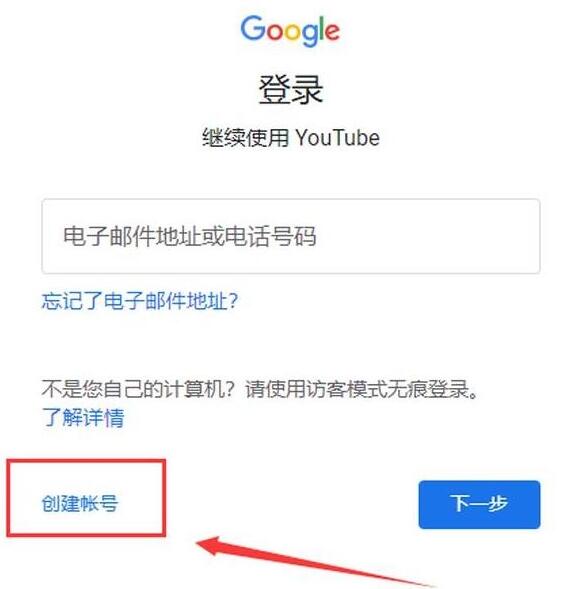Open the 忘记了电子邮件地址? link
This screenshot has height=589, width=563.
pyautogui.click(x=140, y=301)
